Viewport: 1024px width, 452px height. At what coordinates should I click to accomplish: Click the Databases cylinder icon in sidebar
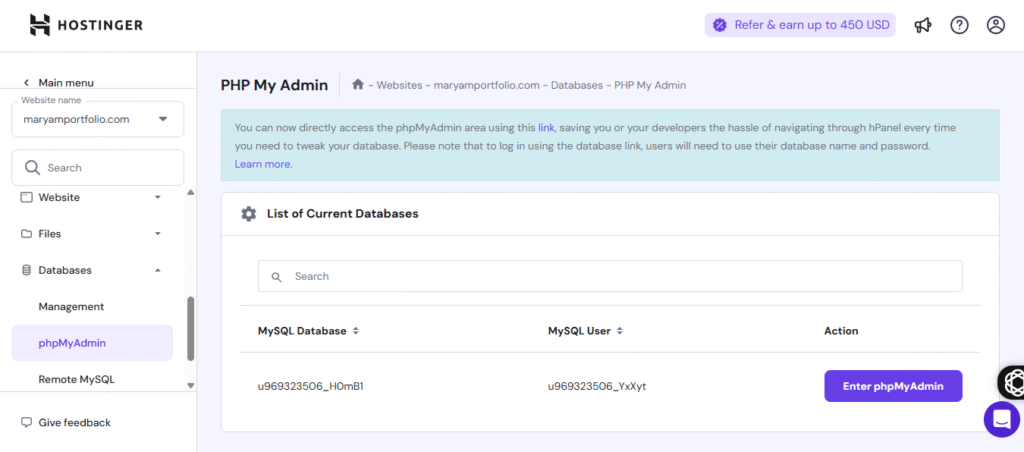pyautogui.click(x=26, y=270)
